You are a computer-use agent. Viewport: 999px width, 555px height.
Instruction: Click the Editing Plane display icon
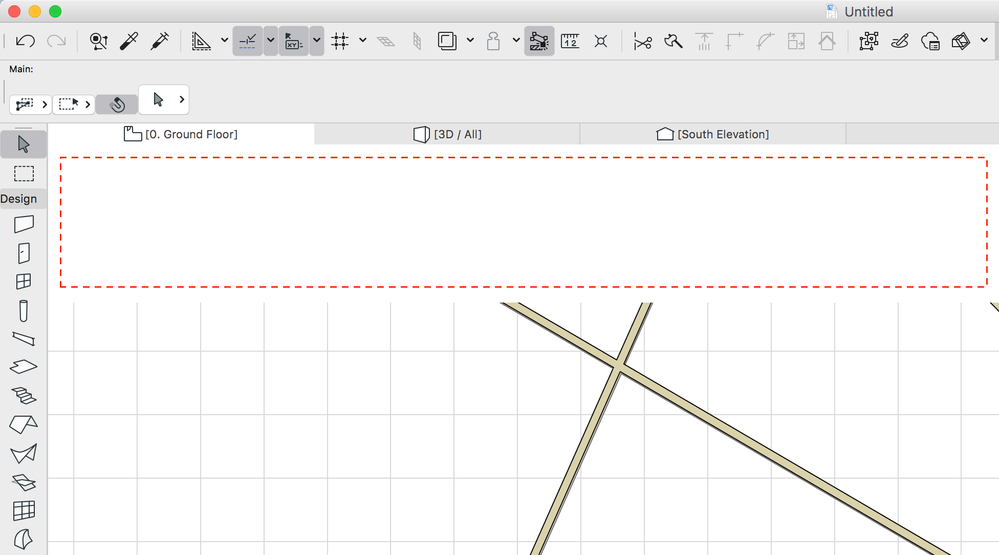(x=386, y=41)
